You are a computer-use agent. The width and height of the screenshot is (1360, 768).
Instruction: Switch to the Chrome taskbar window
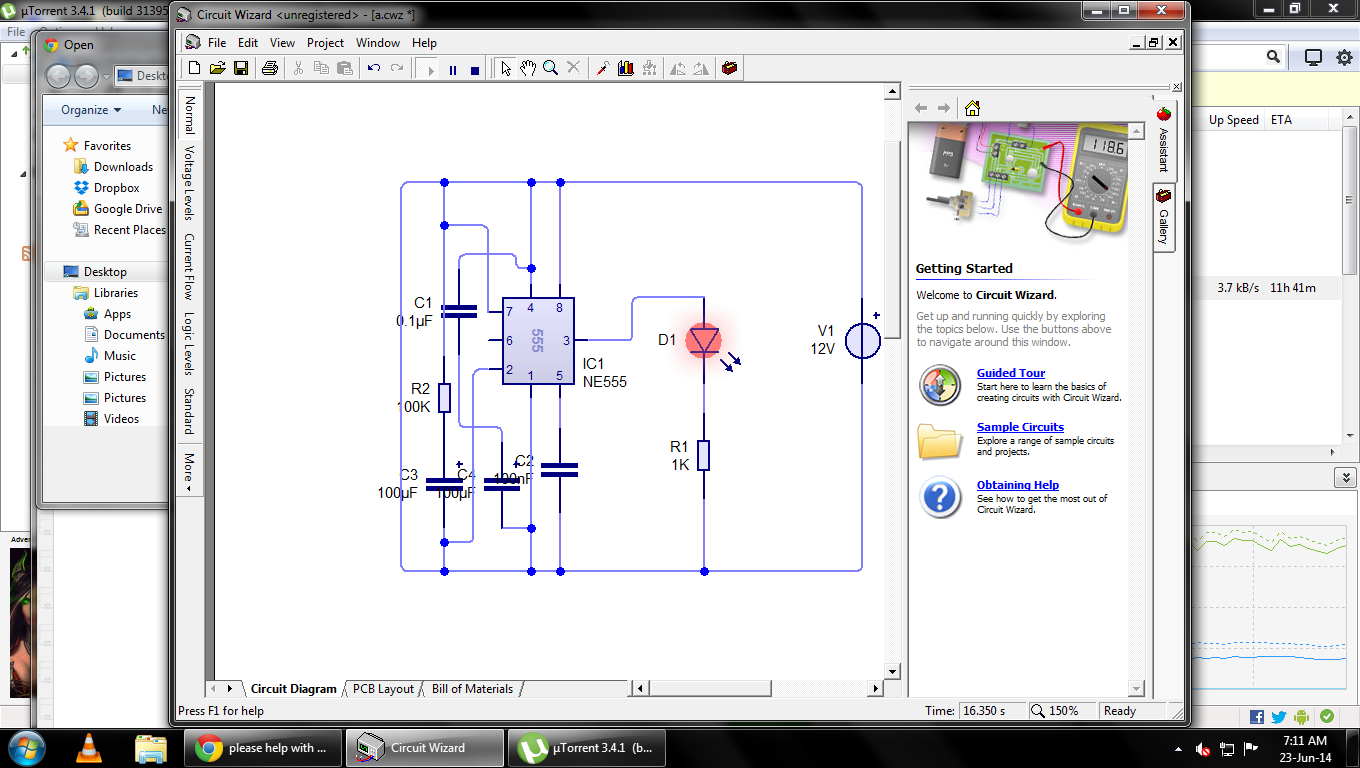(x=263, y=747)
